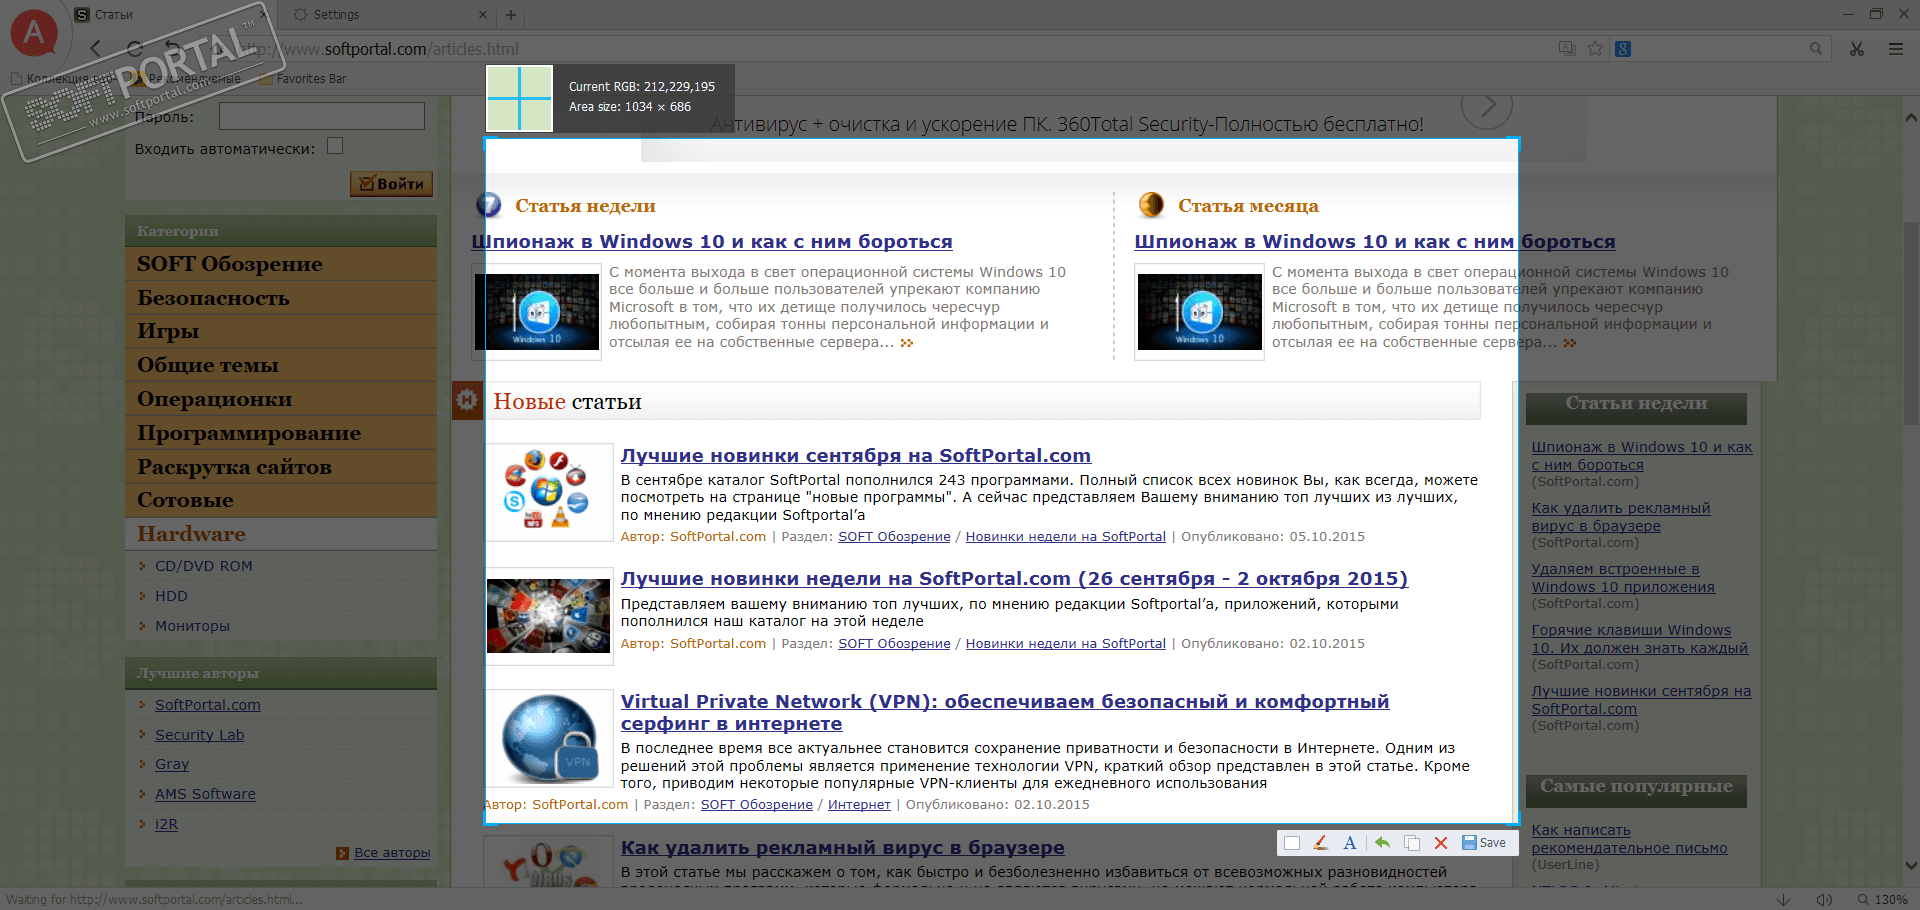Click the Статья месяца Windows 10 thumbnail
This screenshot has height=910, width=1920.
click(x=1199, y=312)
